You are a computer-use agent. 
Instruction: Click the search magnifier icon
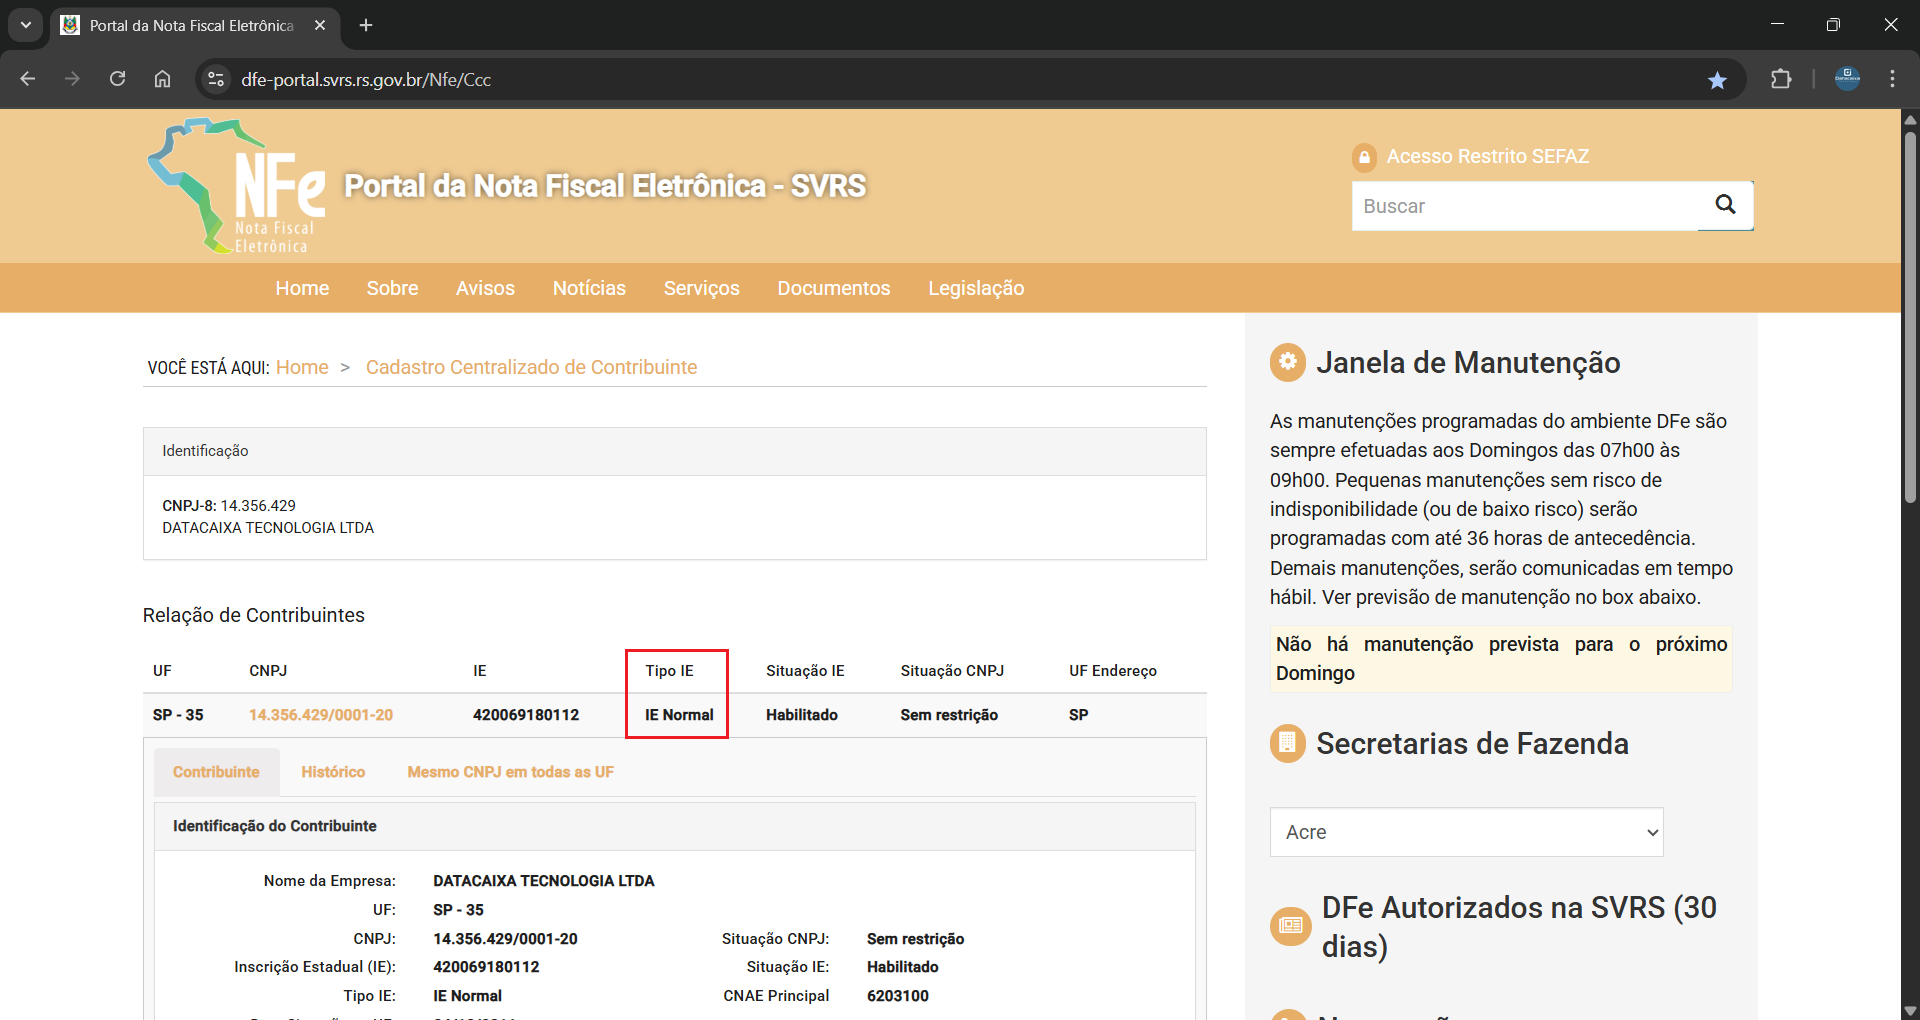(x=1725, y=205)
